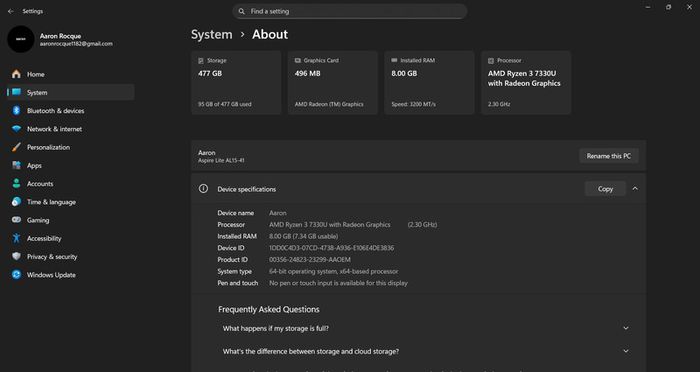Click the Graphics Card icon
The width and height of the screenshot is (700, 372).
298,60
